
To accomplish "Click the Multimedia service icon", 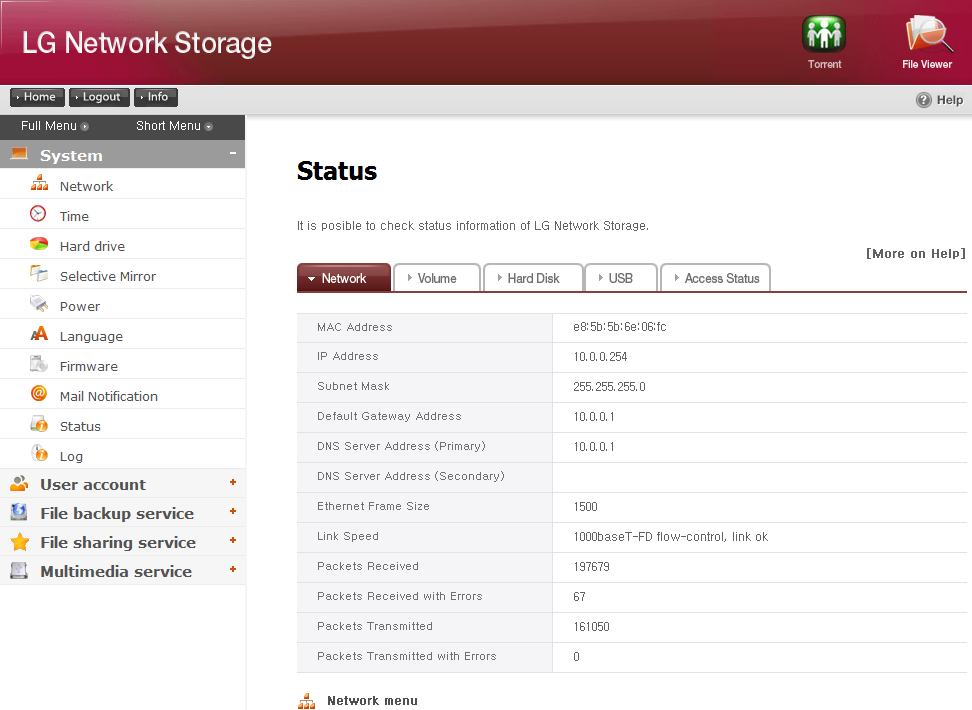I will click(19, 570).
